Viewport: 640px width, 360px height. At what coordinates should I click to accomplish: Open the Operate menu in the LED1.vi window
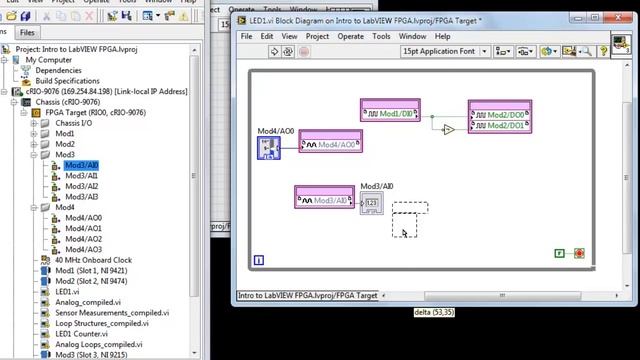(350, 36)
